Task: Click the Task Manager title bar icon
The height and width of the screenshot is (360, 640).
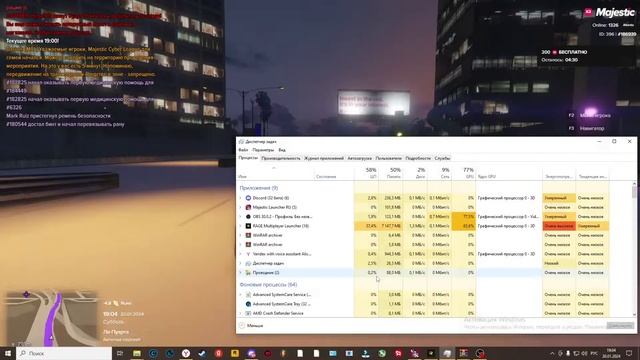Action: tap(241, 142)
